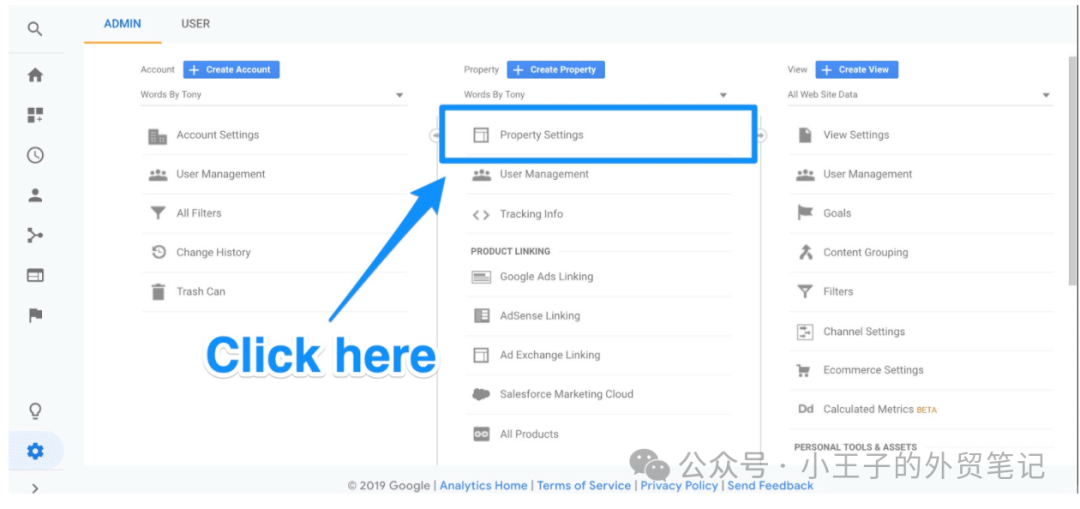Open the Property dropdown Words By Tony
The height and width of the screenshot is (509, 1080).
[596, 95]
